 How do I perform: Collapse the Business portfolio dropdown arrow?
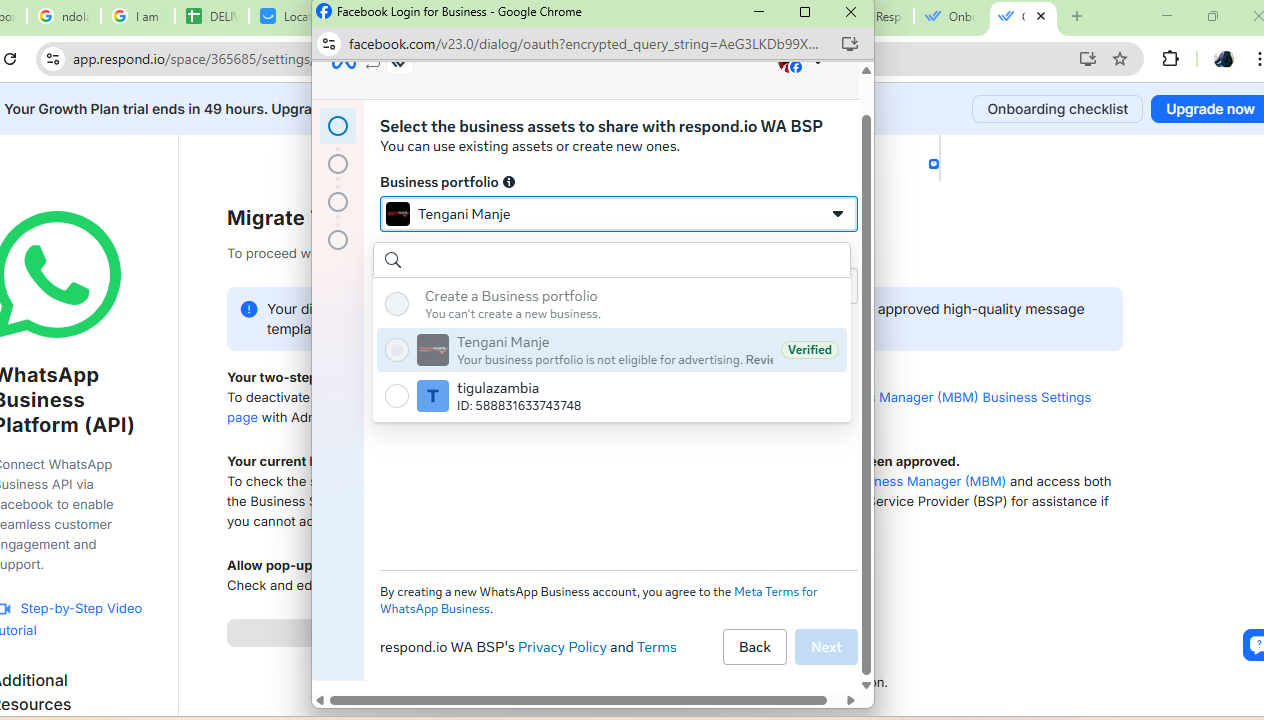(x=837, y=214)
